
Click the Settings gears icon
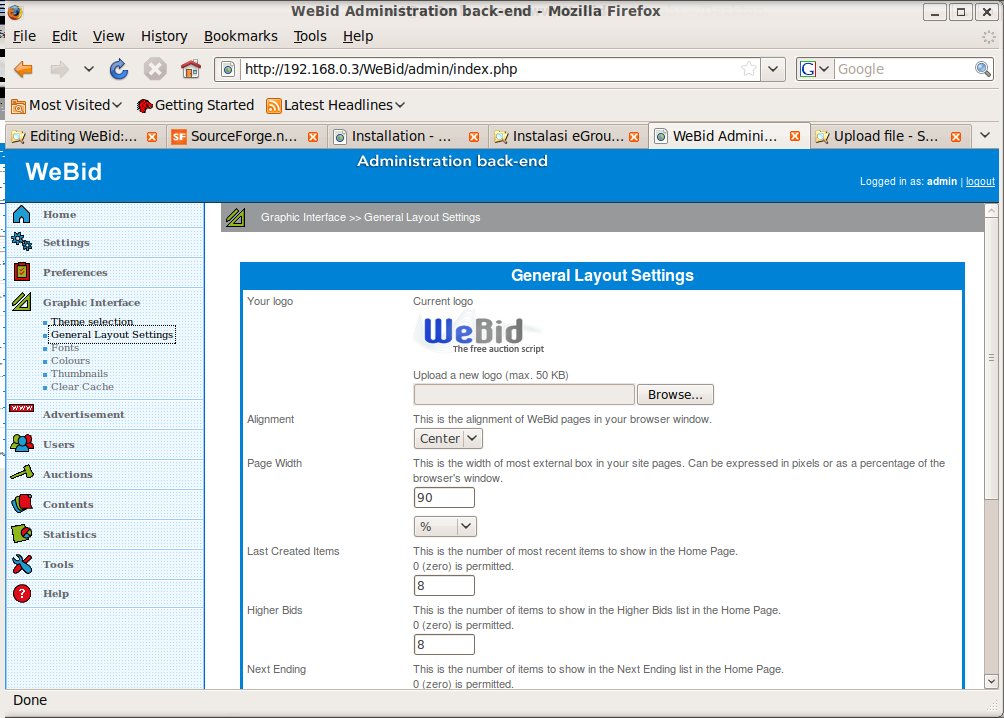22,241
